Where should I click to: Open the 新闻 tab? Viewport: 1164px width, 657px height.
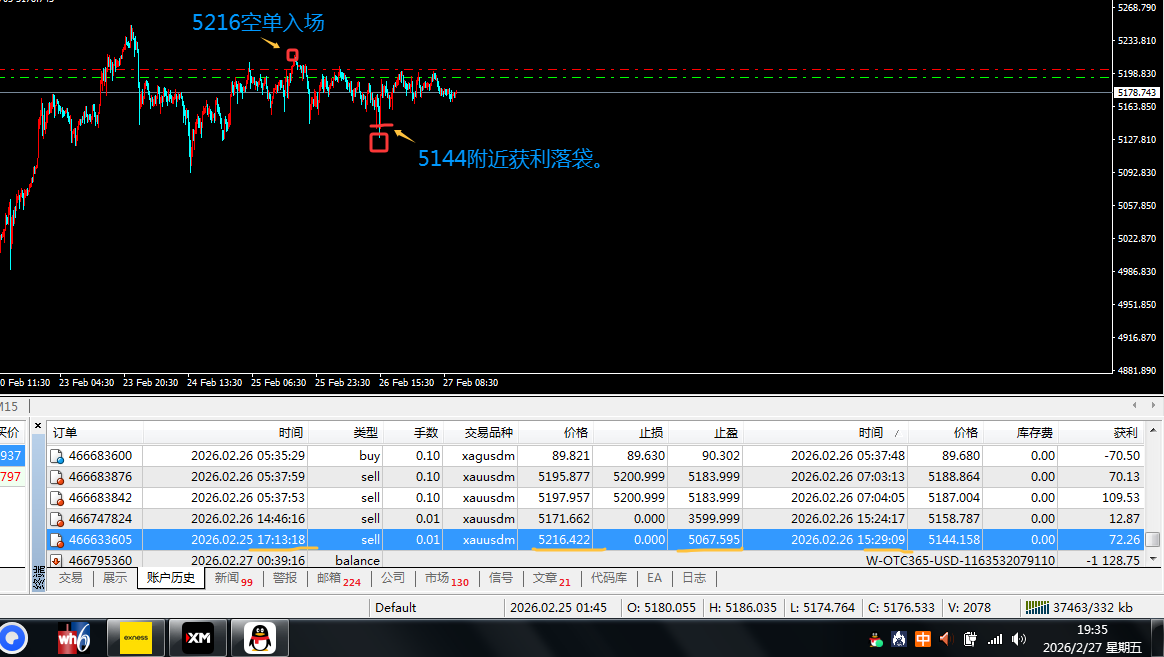pos(228,578)
